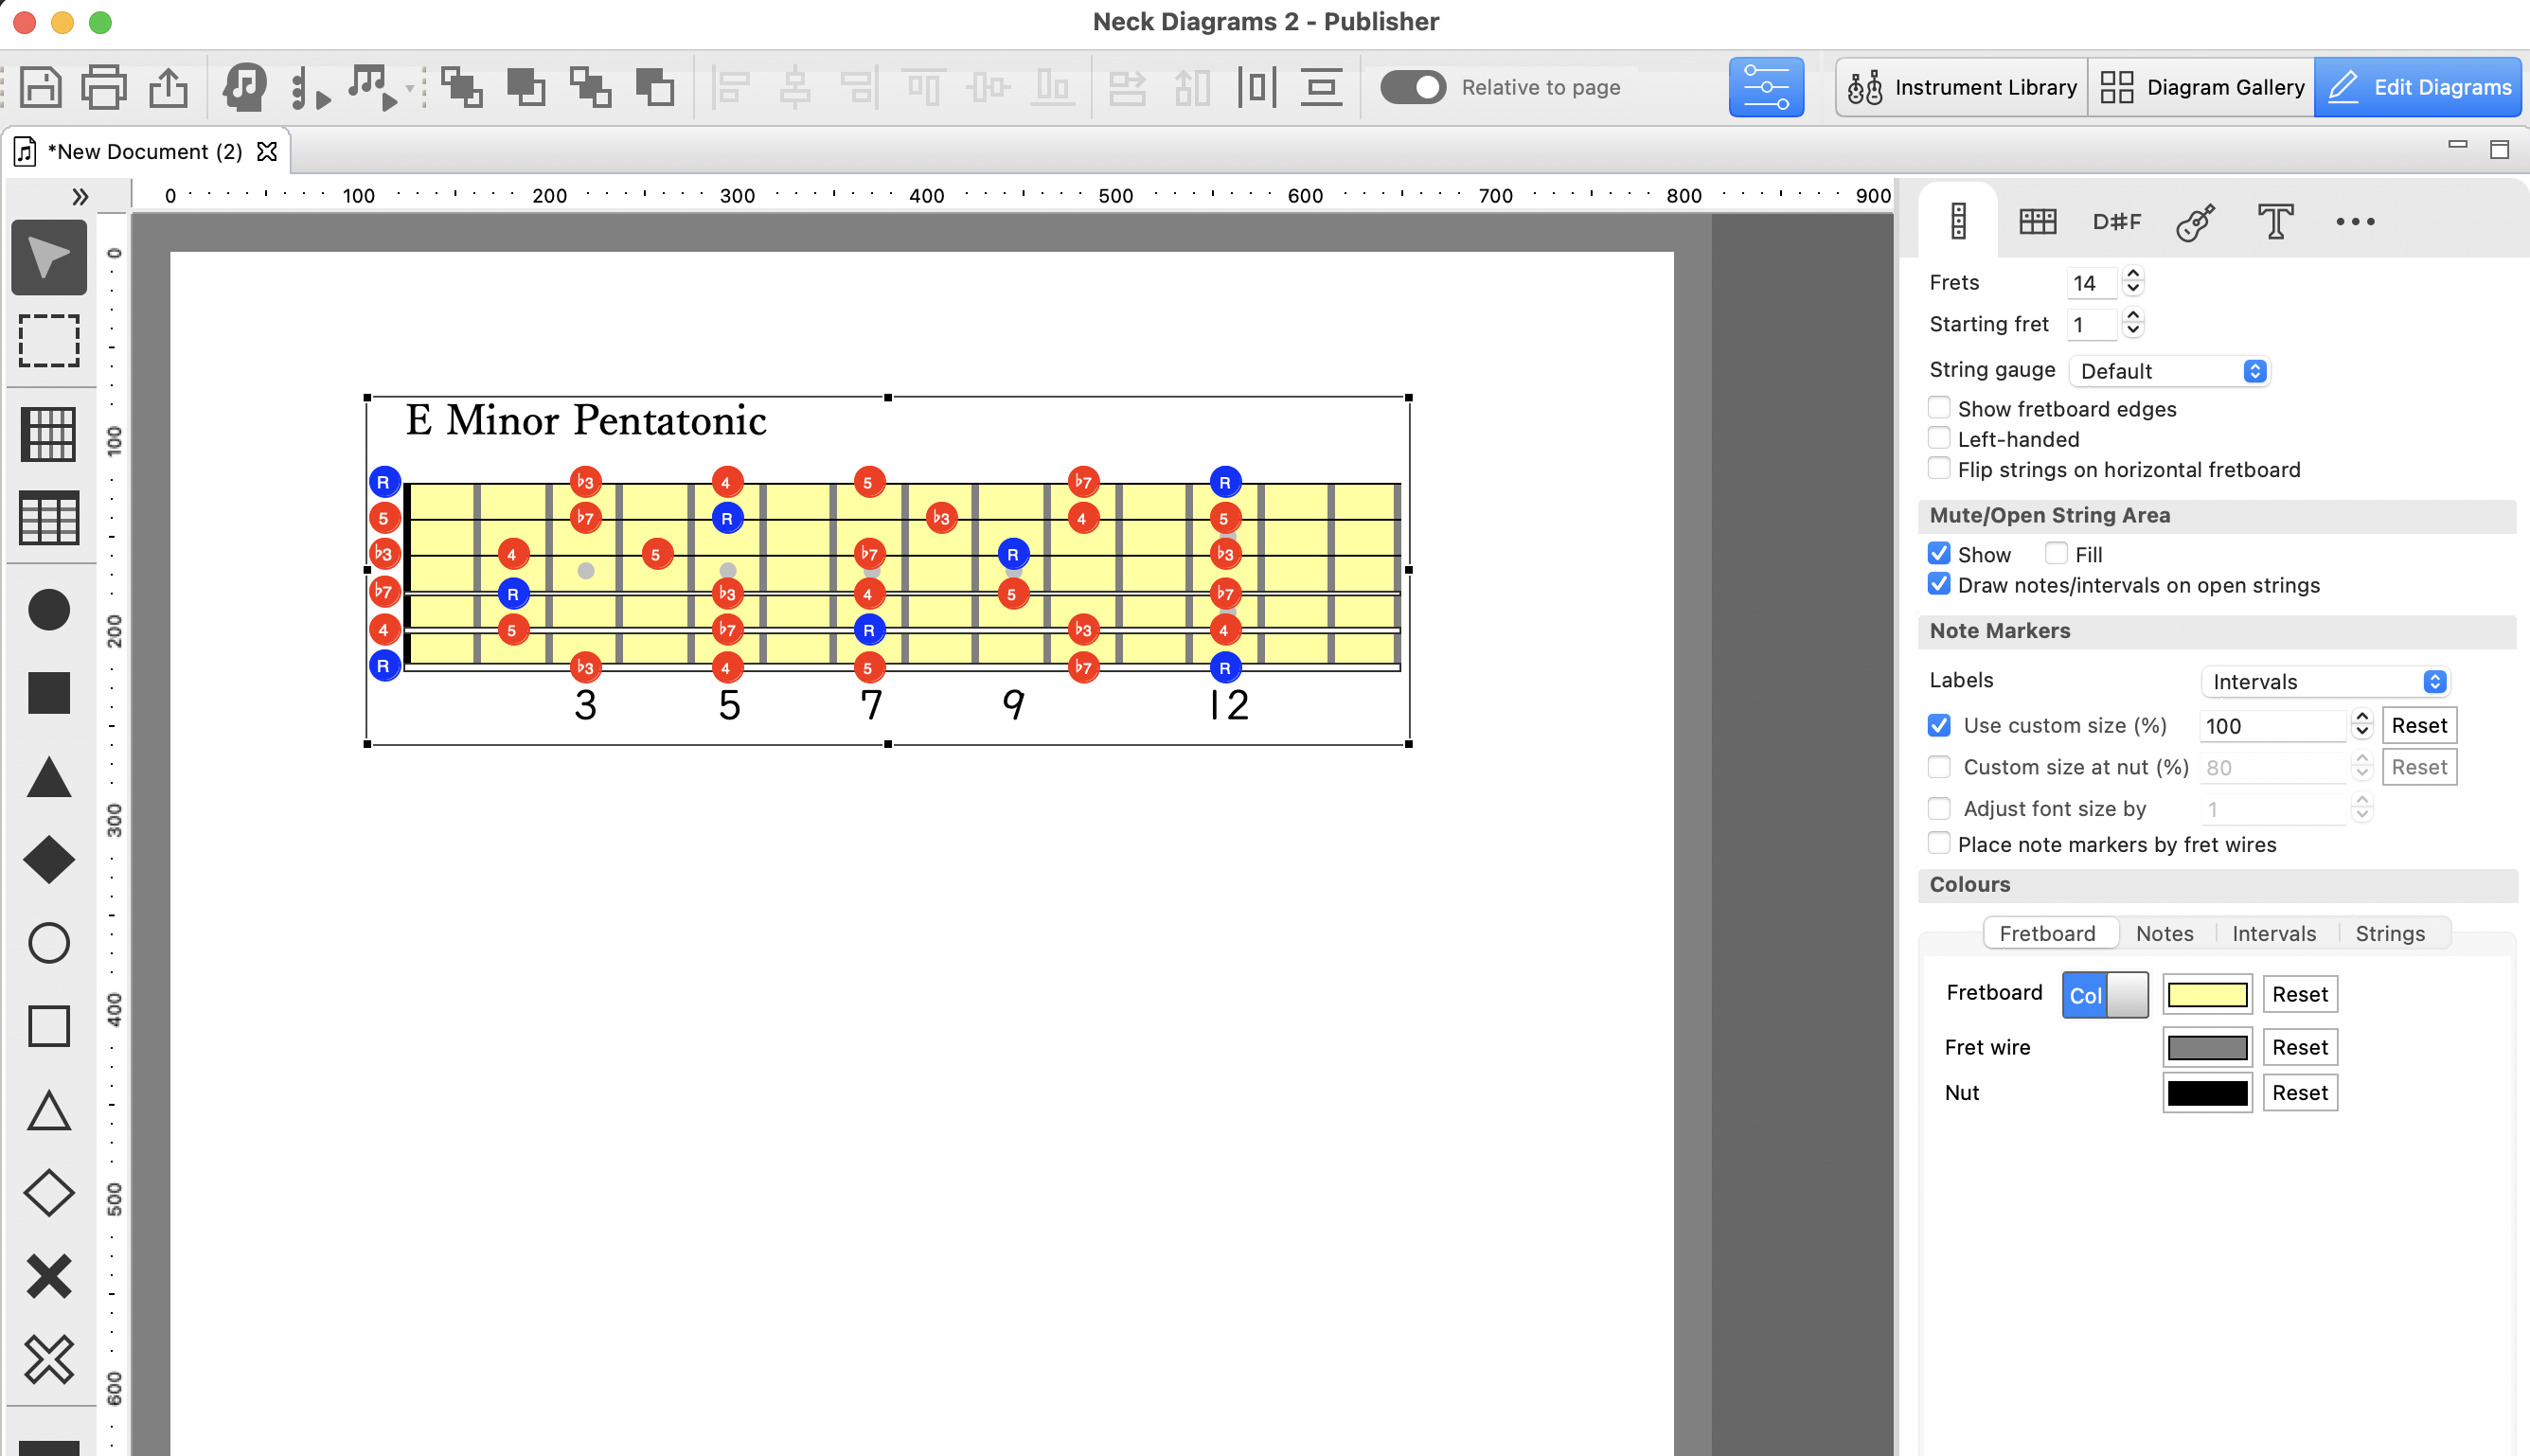Select the arrow selection tool
Viewport: 2530px width, 1456px height.
click(x=48, y=258)
